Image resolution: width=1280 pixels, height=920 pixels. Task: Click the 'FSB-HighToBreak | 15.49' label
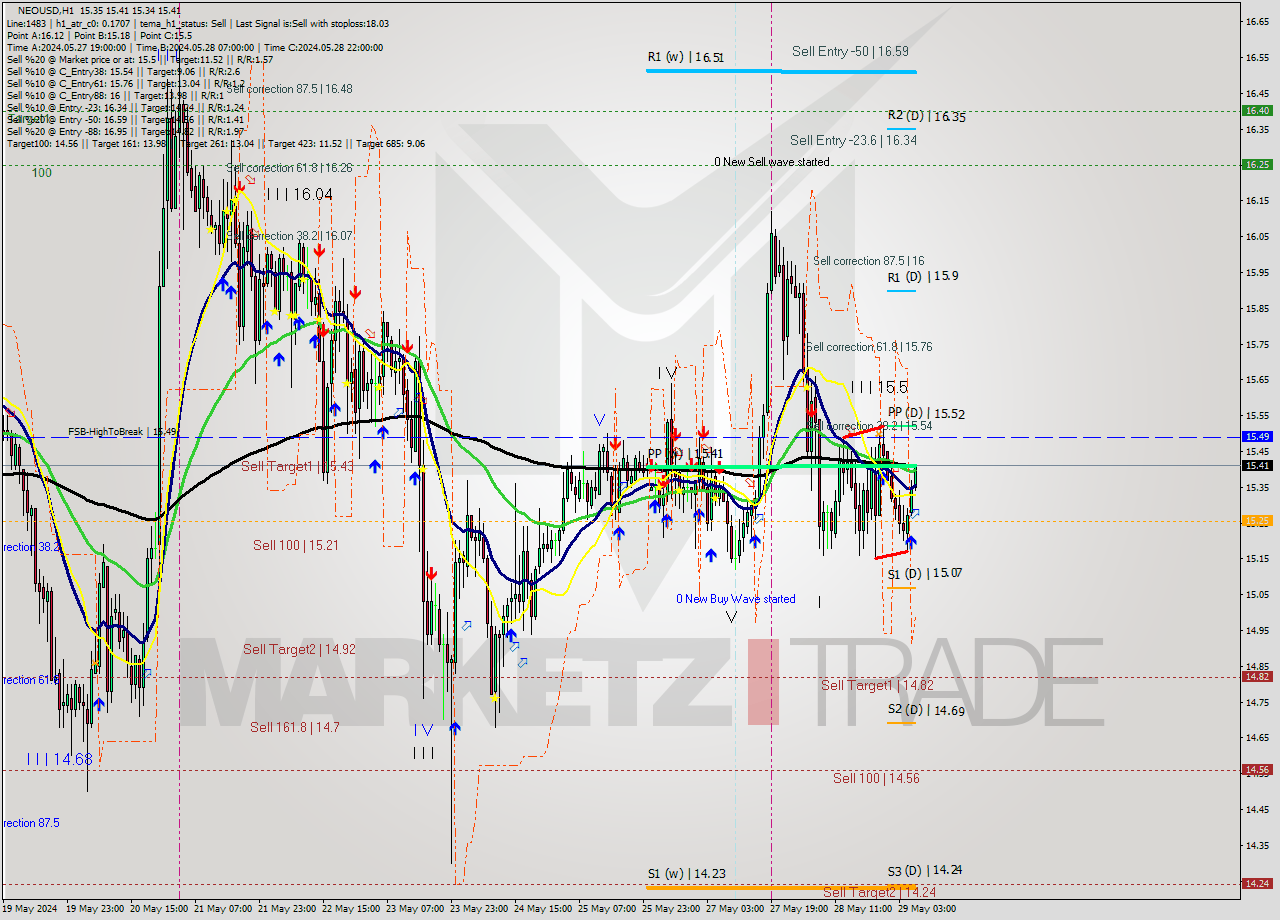click(122, 432)
